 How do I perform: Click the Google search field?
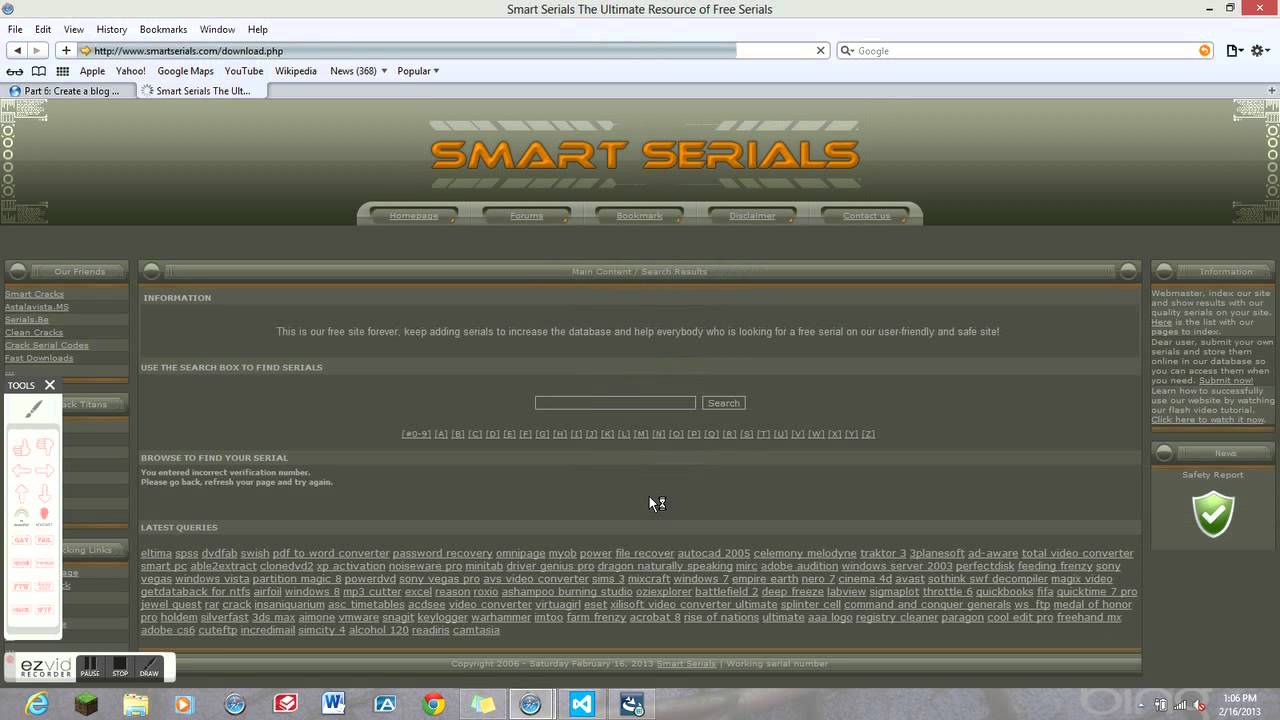click(x=1025, y=50)
